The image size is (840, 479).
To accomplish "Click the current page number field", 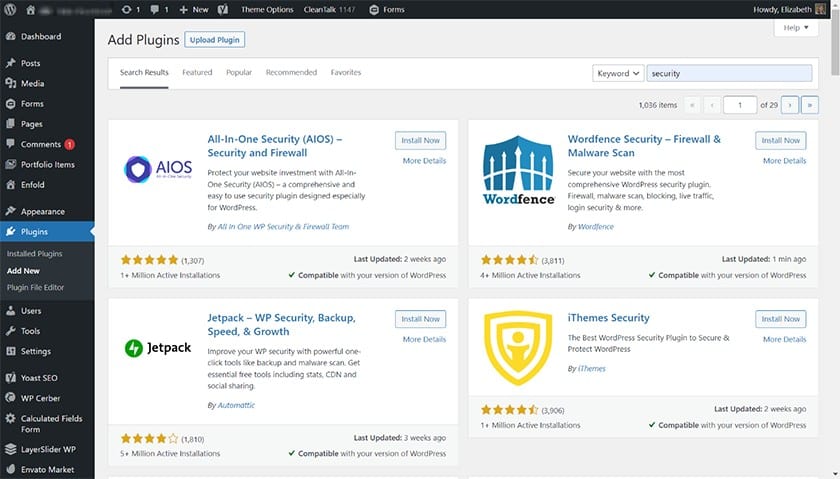I will click(x=740, y=105).
